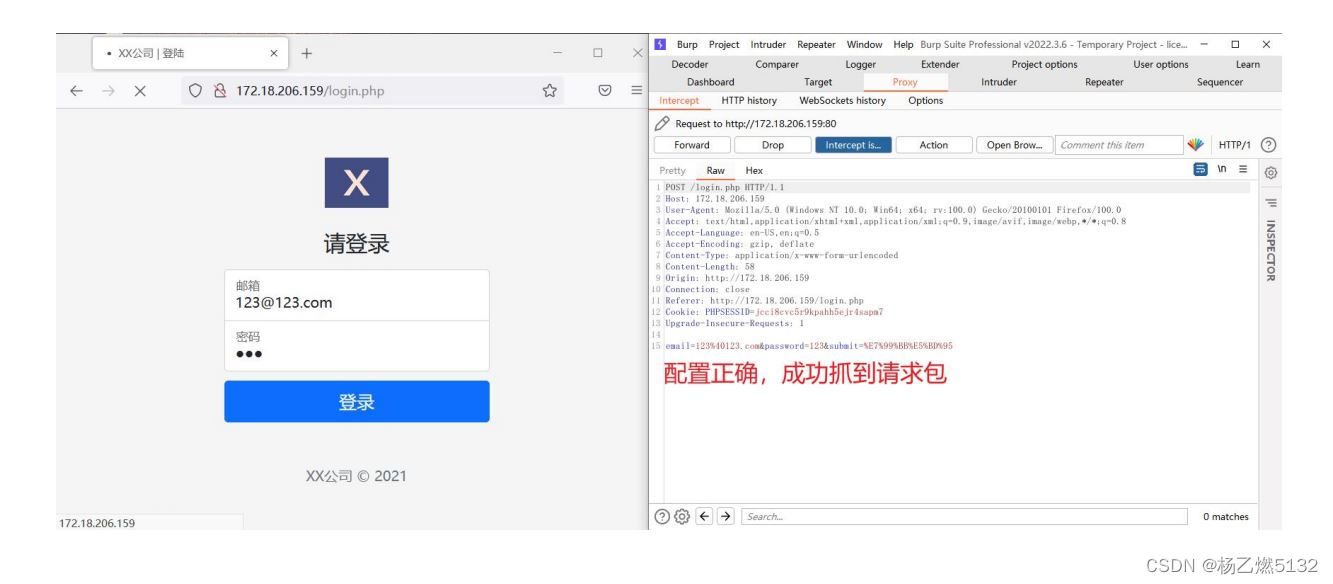Toggle the Intercept is on button
Image resolution: width=1333 pixels, height=584 pixels.
853,145
